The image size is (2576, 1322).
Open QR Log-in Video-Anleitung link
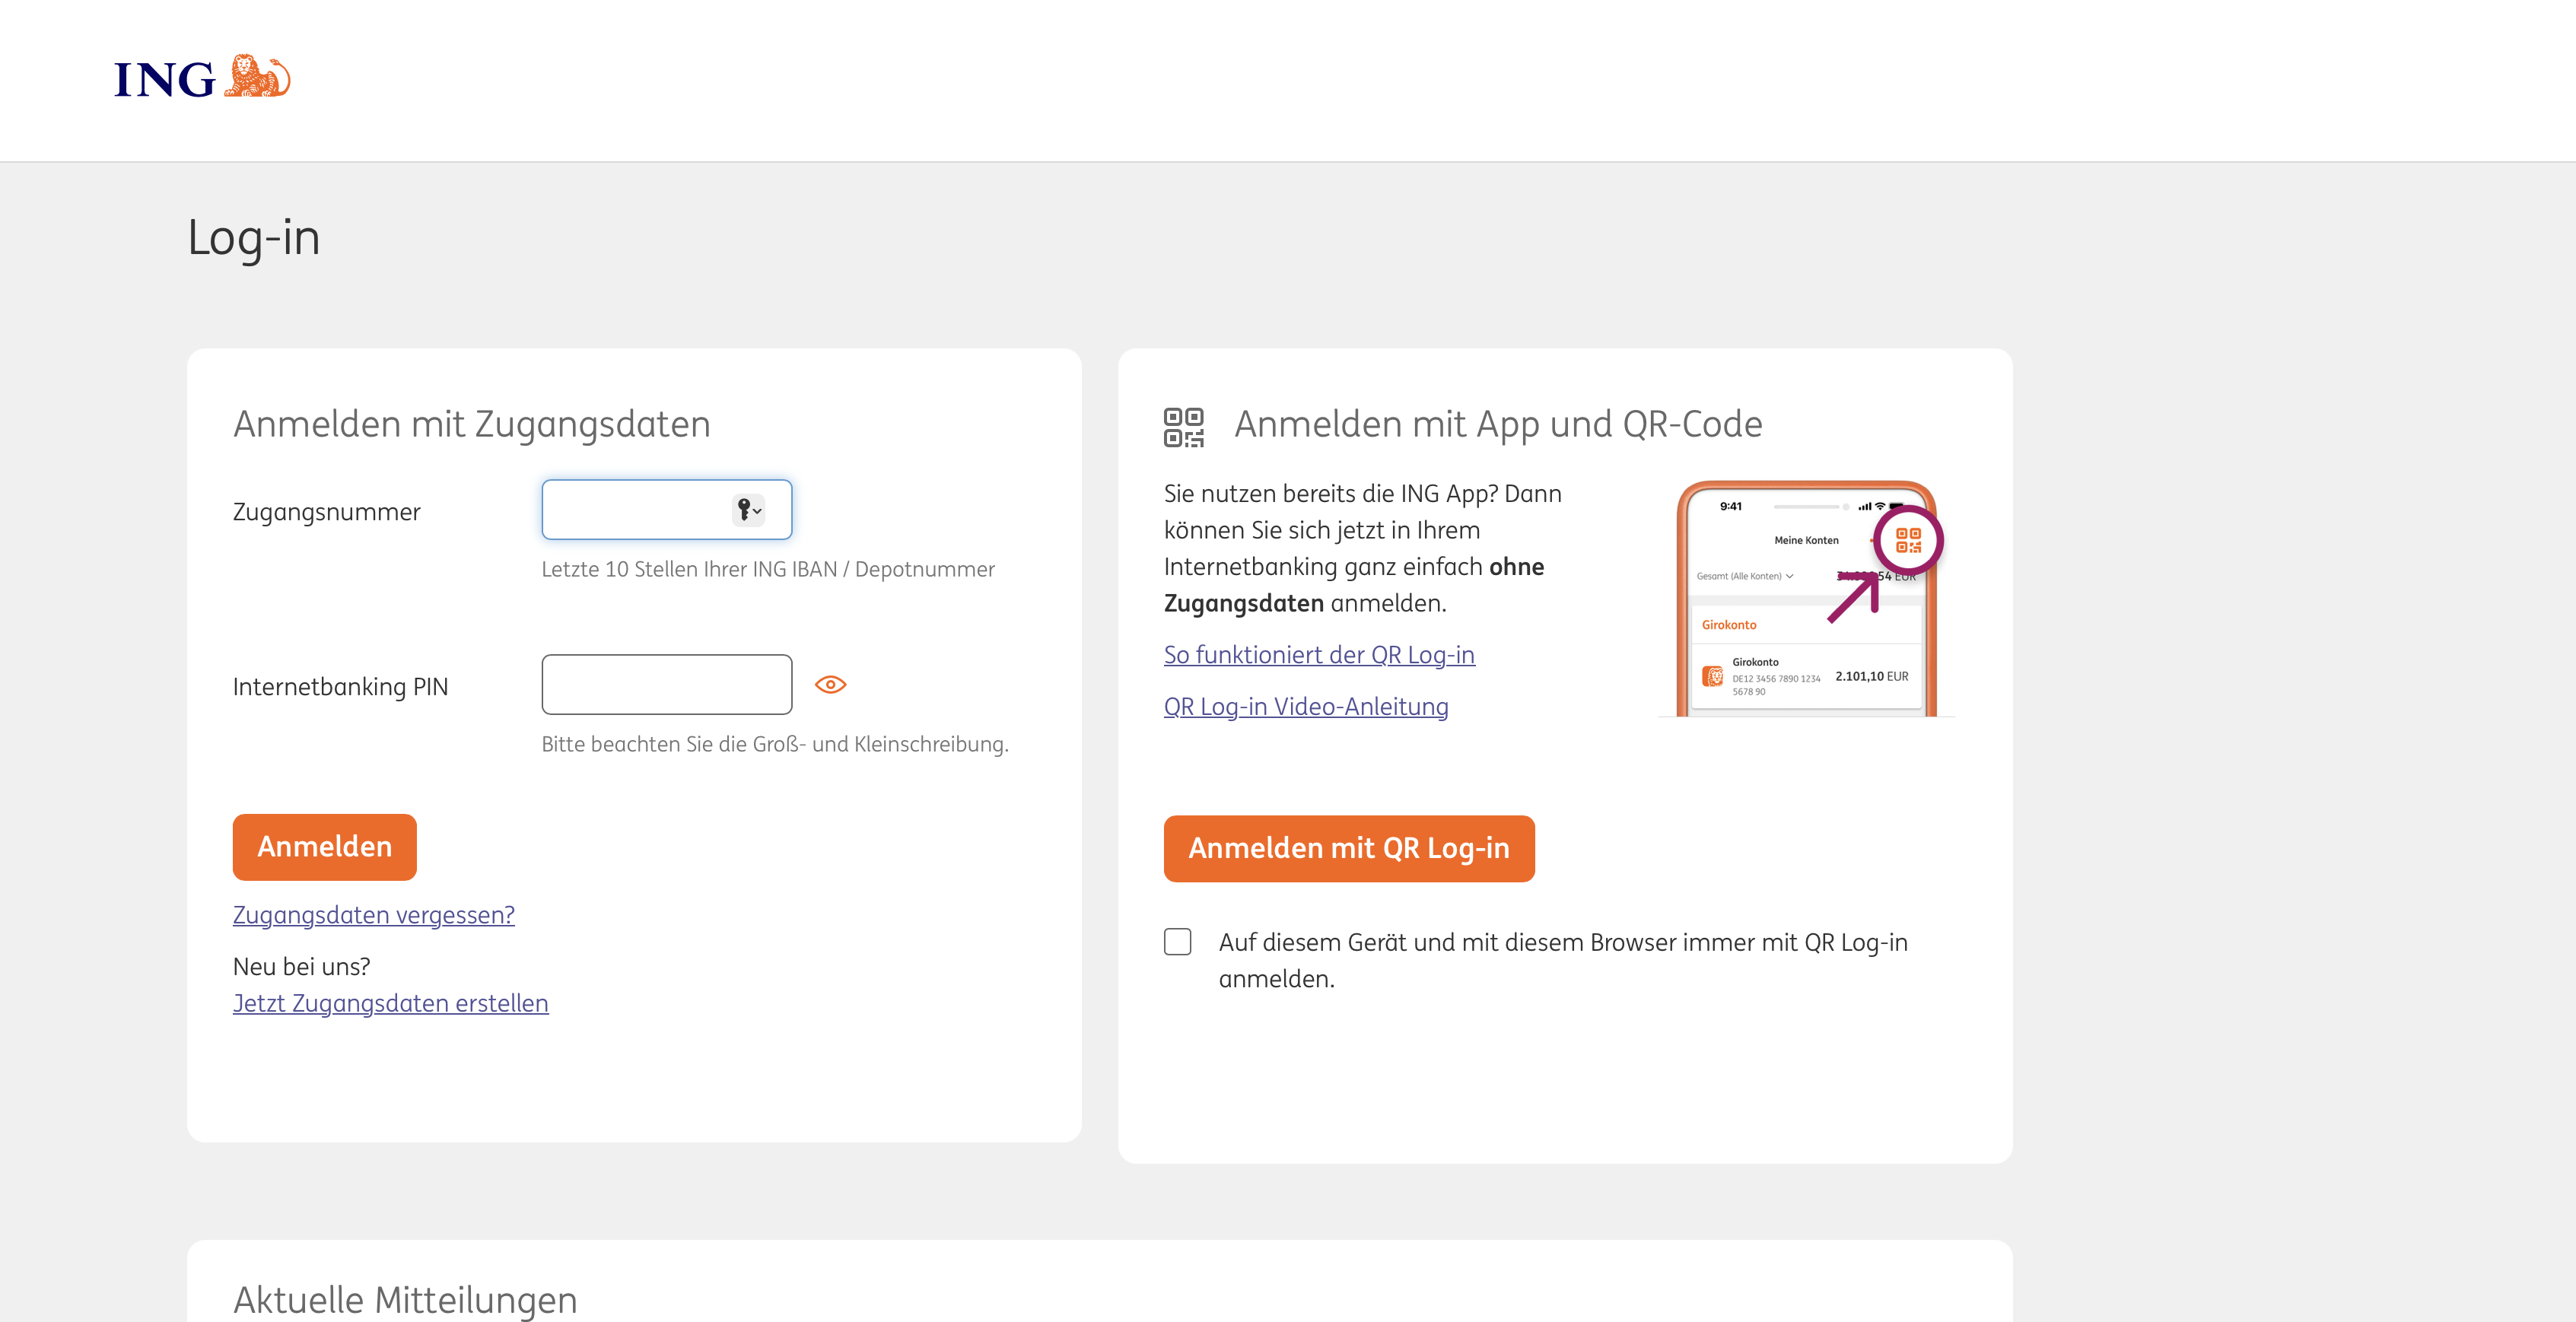pyautogui.click(x=1305, y=707)
